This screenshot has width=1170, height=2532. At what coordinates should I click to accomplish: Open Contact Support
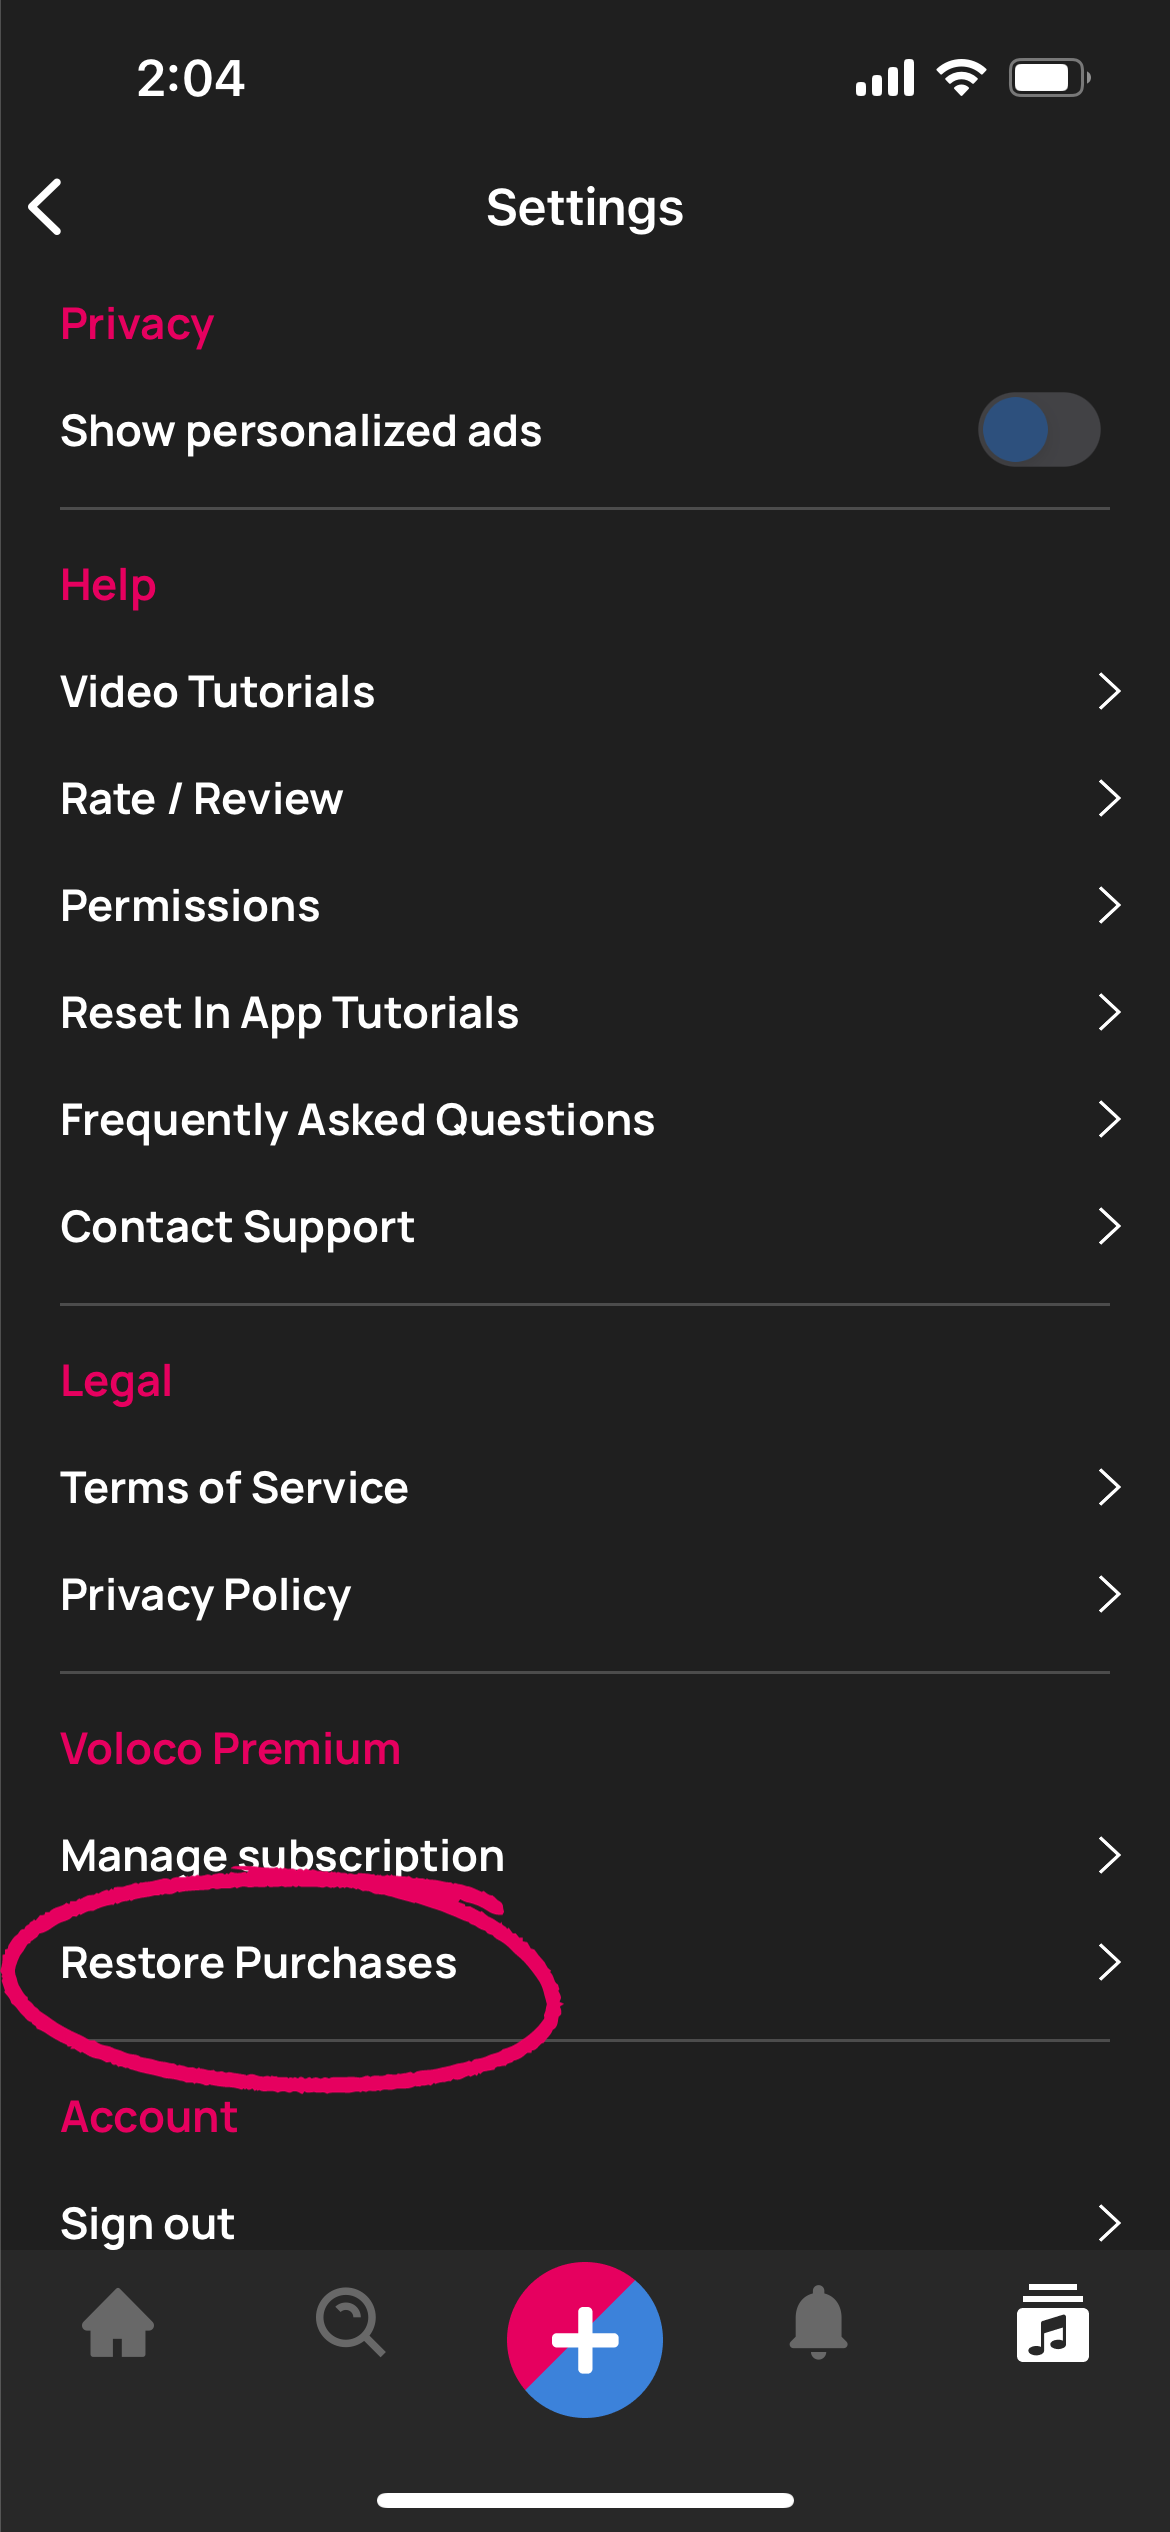click(x=238, y=1227)
